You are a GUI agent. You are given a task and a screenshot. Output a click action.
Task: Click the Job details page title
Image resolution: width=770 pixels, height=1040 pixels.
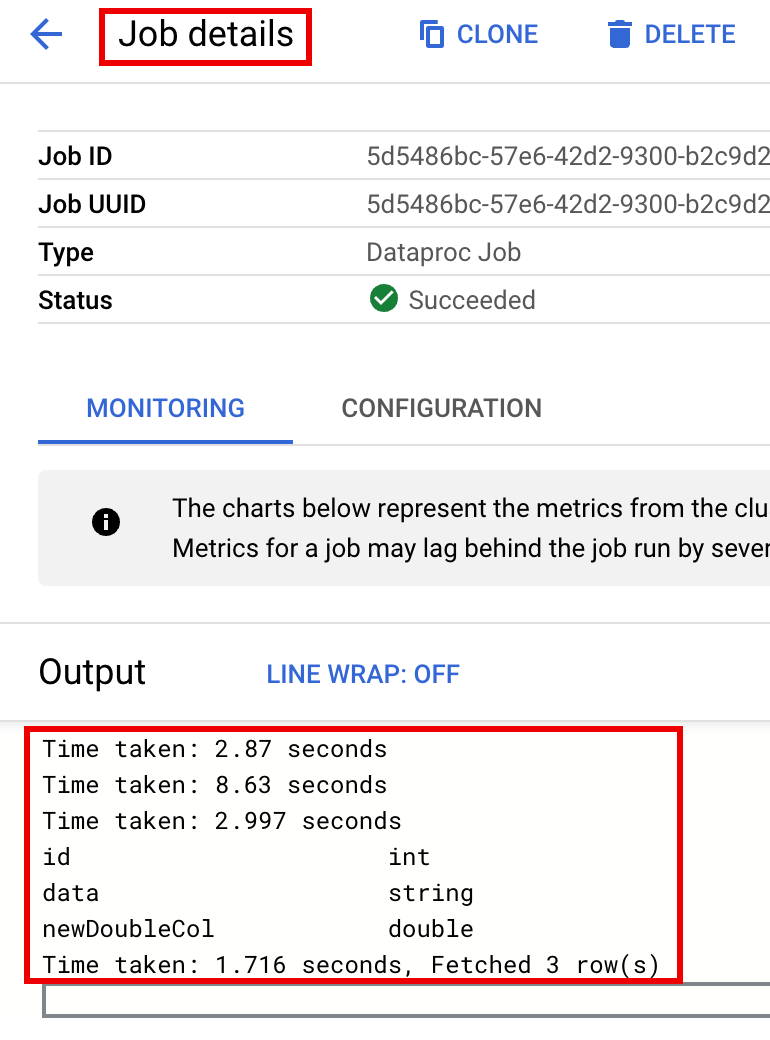tap(206, 35)
